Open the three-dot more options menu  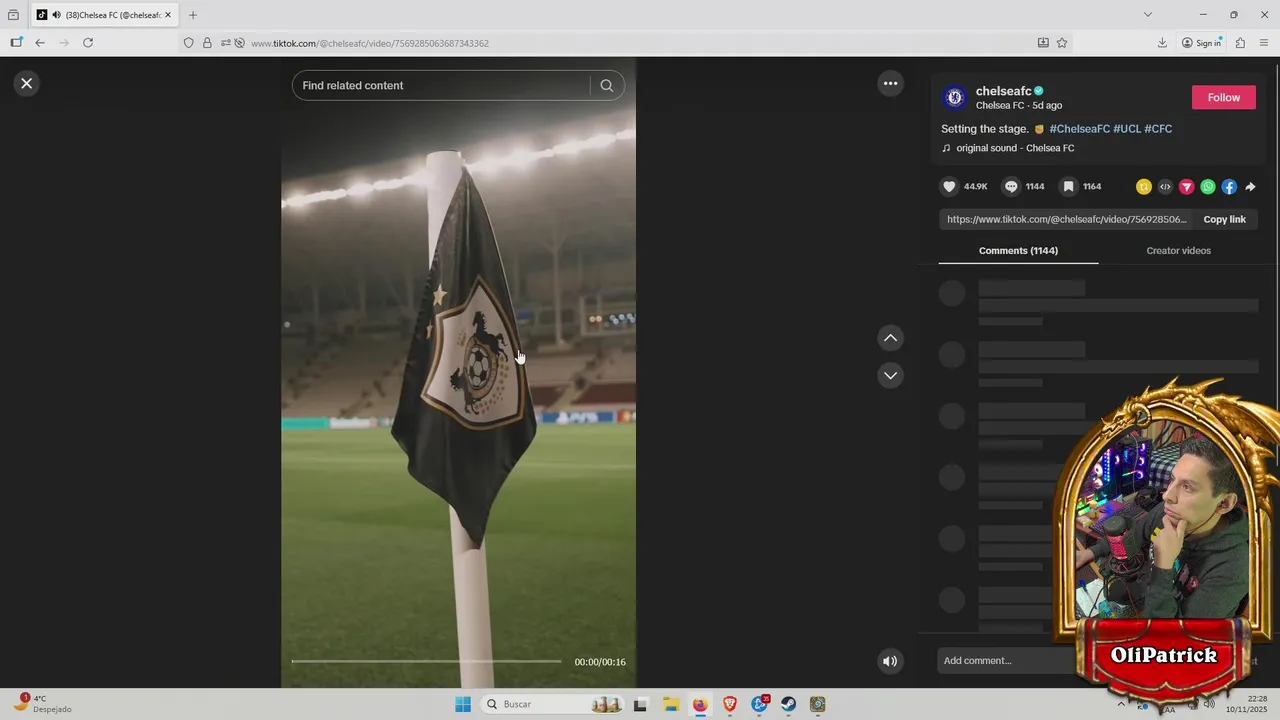coord(890,83)
